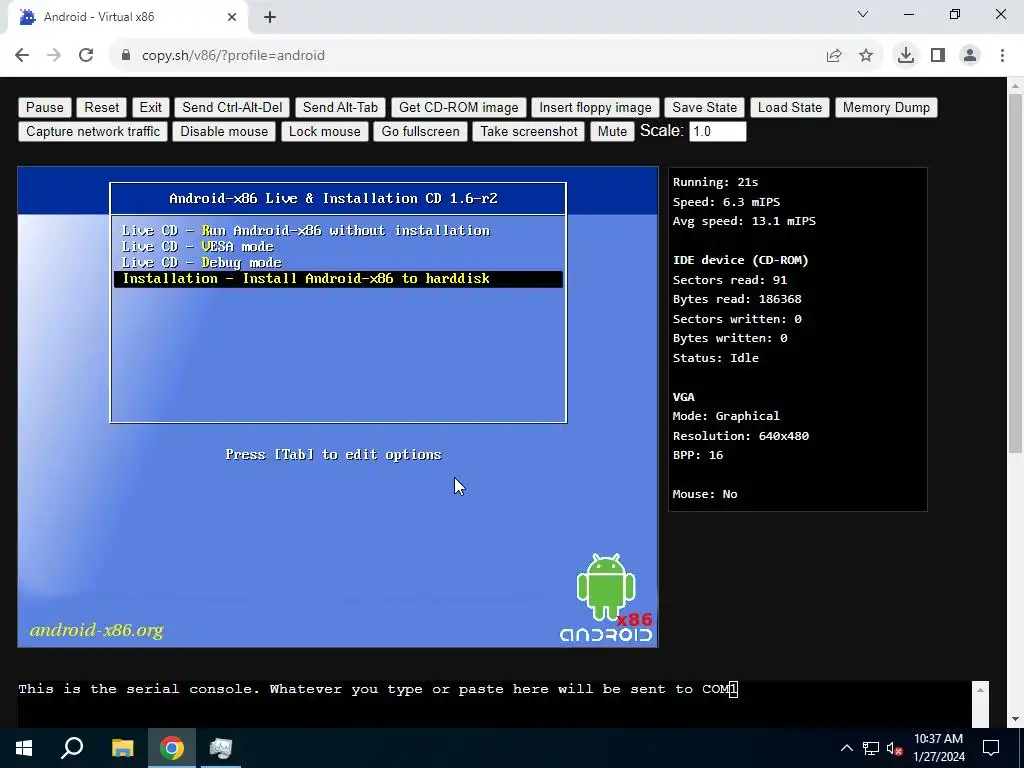
Task: Click the Scale input field
Action: click(x=717, y=131)
